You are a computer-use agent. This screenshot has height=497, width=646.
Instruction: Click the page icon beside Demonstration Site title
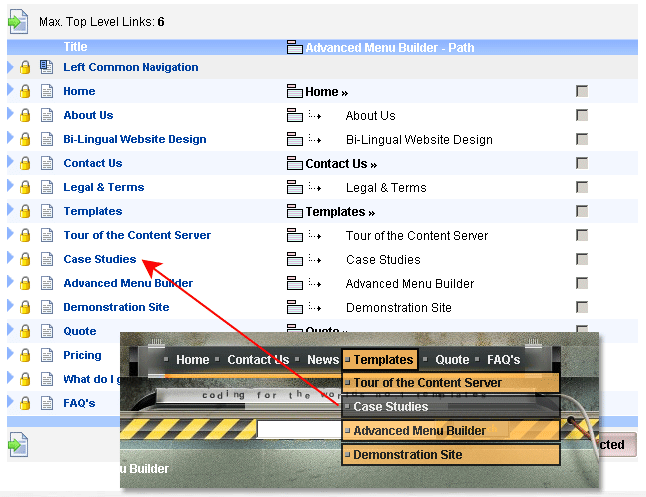click(47, 307)
